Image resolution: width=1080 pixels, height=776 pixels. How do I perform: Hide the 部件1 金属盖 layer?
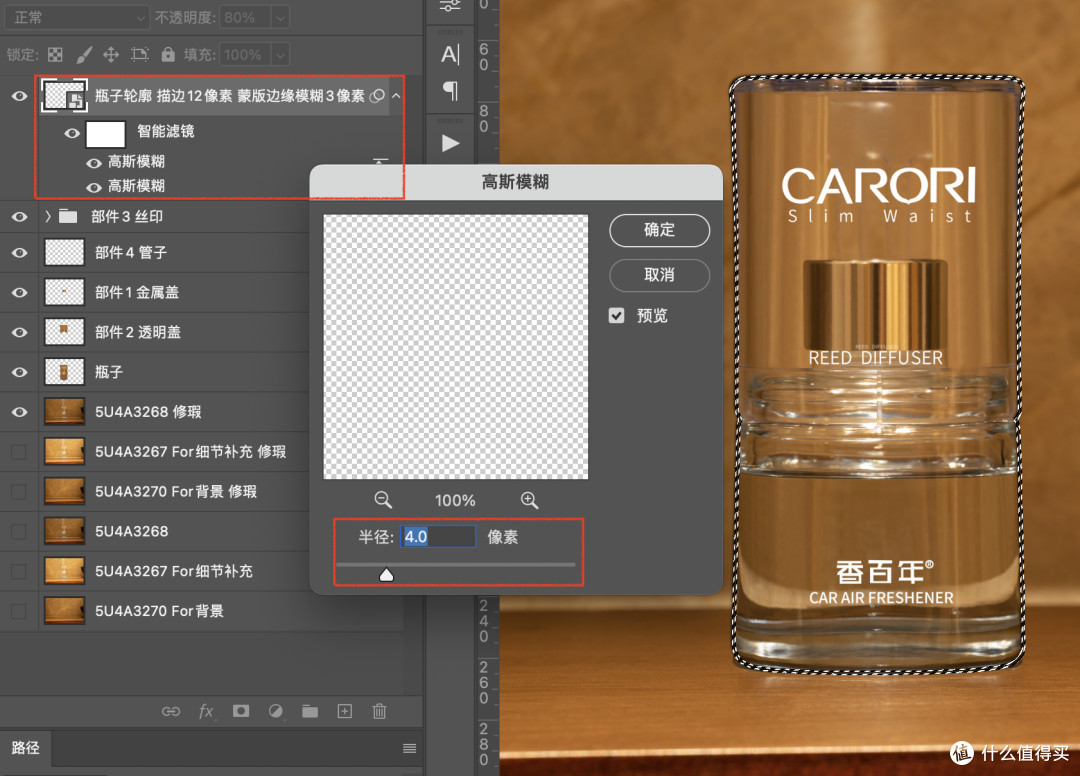click(x=19, y=292)
